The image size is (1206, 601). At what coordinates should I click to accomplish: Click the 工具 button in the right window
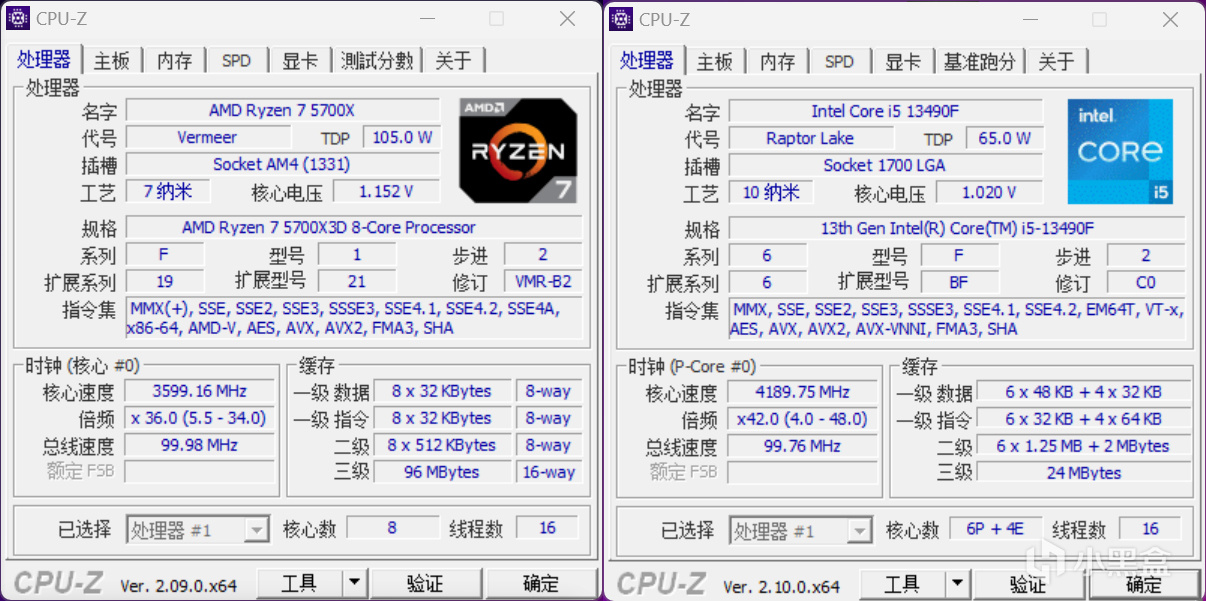(x=903, y=584)
